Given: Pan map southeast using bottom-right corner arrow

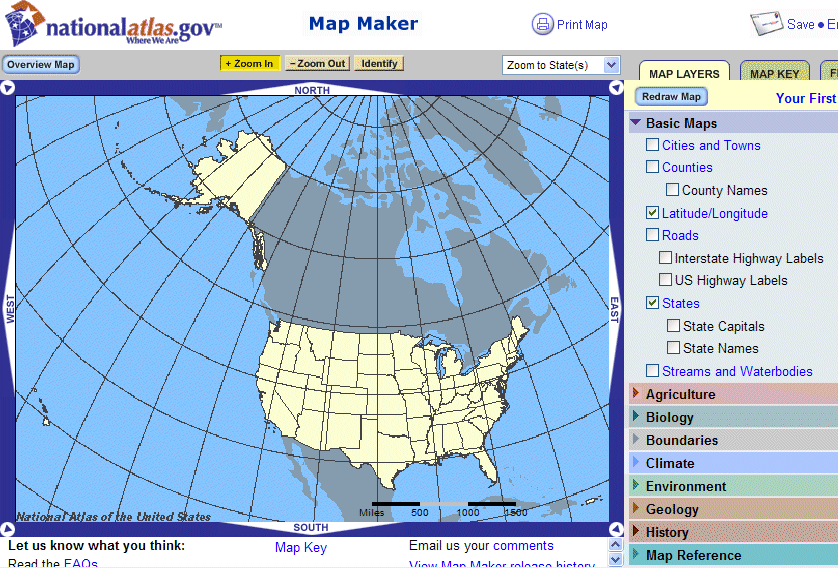Looking at the screenshot, I should click(616, 529).
